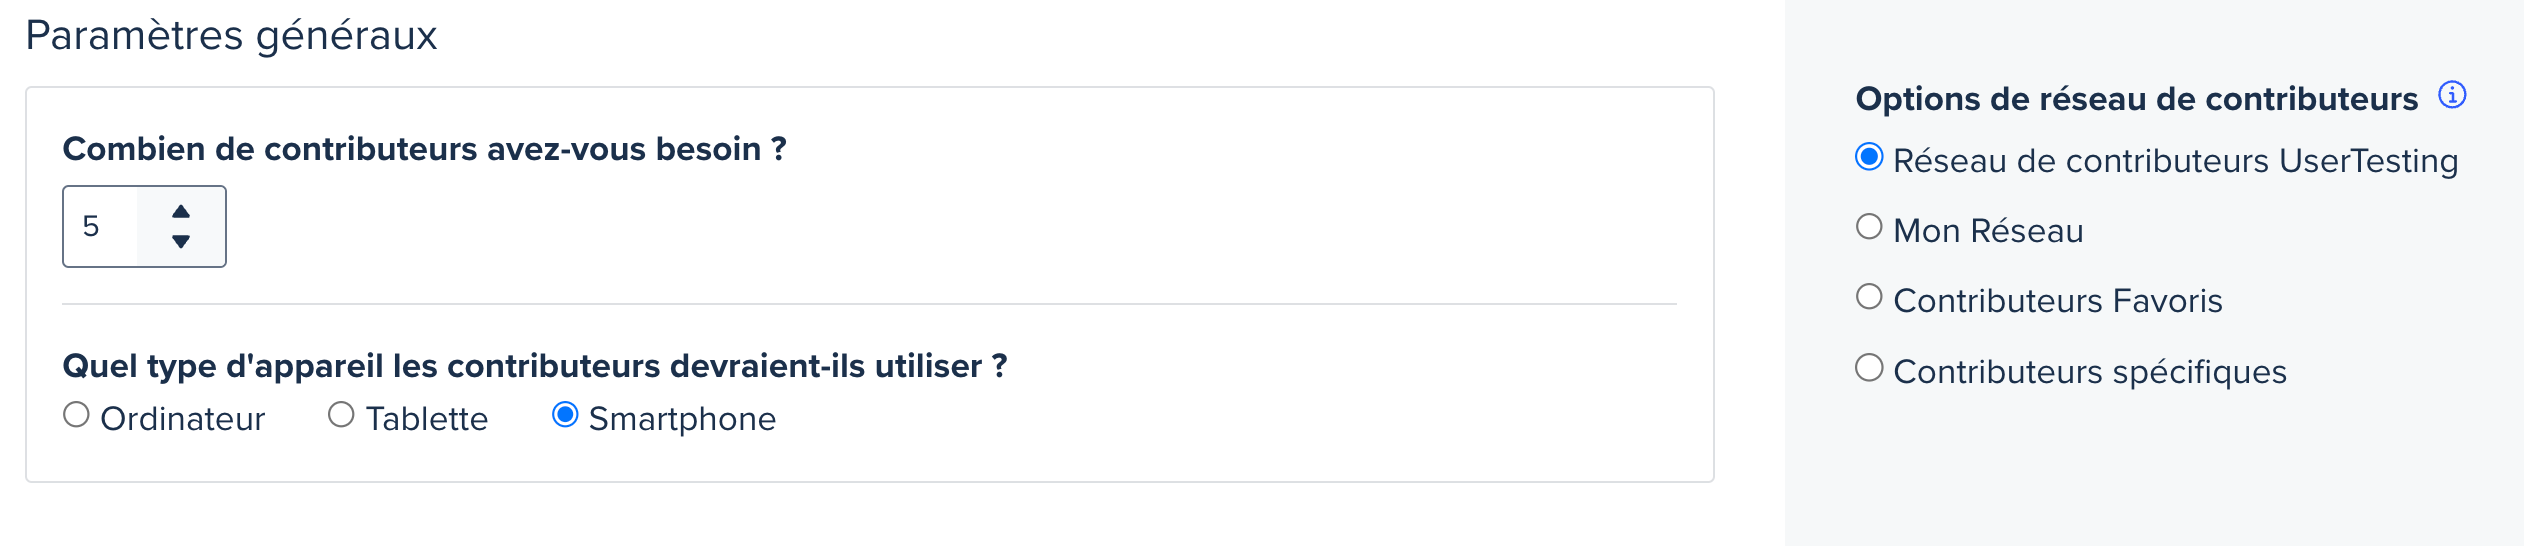The height and width of the screenshot is (546, 2524).
Task: Click the Paramètres généraux heading
Action: [231, 36]
